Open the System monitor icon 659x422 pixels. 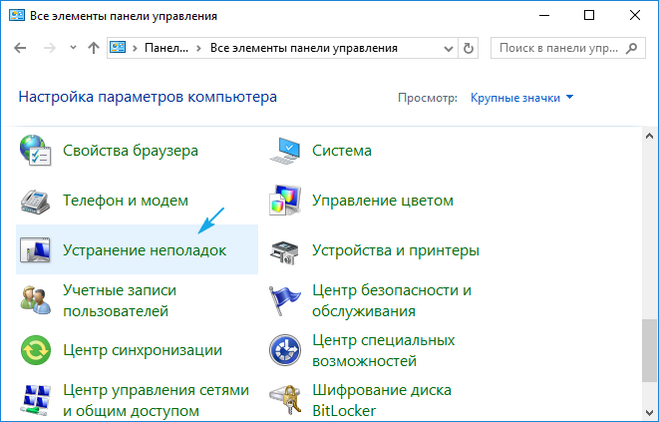pos(286,150)
